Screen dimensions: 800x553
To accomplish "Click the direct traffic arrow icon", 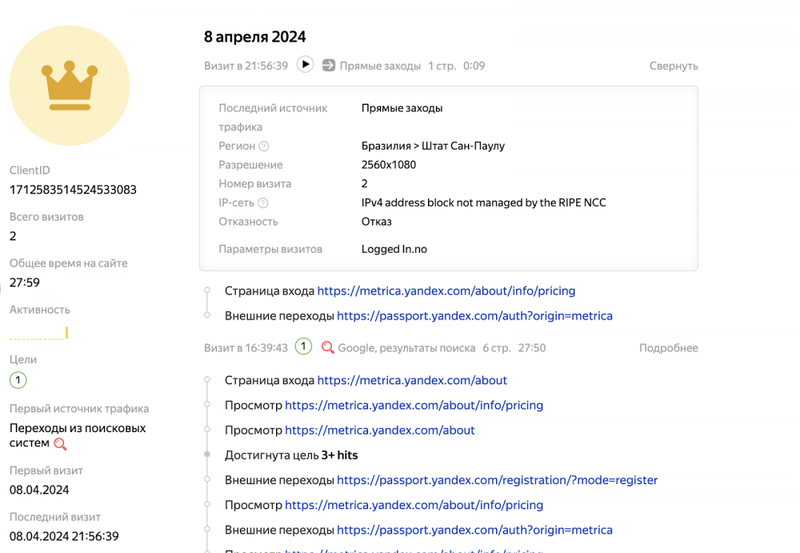I will tap(329, 65).
